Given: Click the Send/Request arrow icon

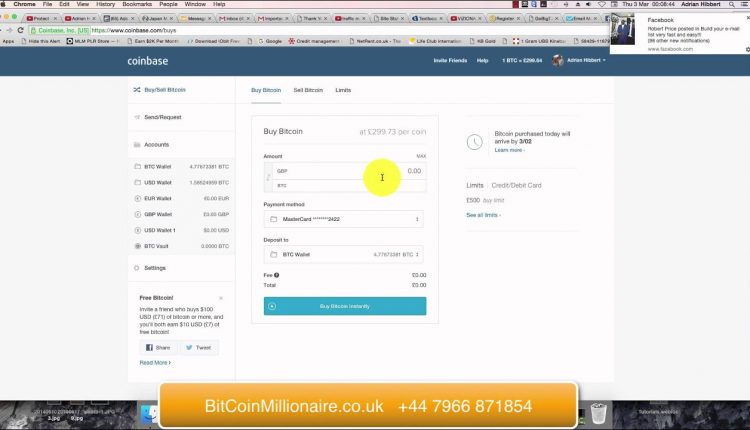Looking at the screenshot, I should click(x=137, y=117).
